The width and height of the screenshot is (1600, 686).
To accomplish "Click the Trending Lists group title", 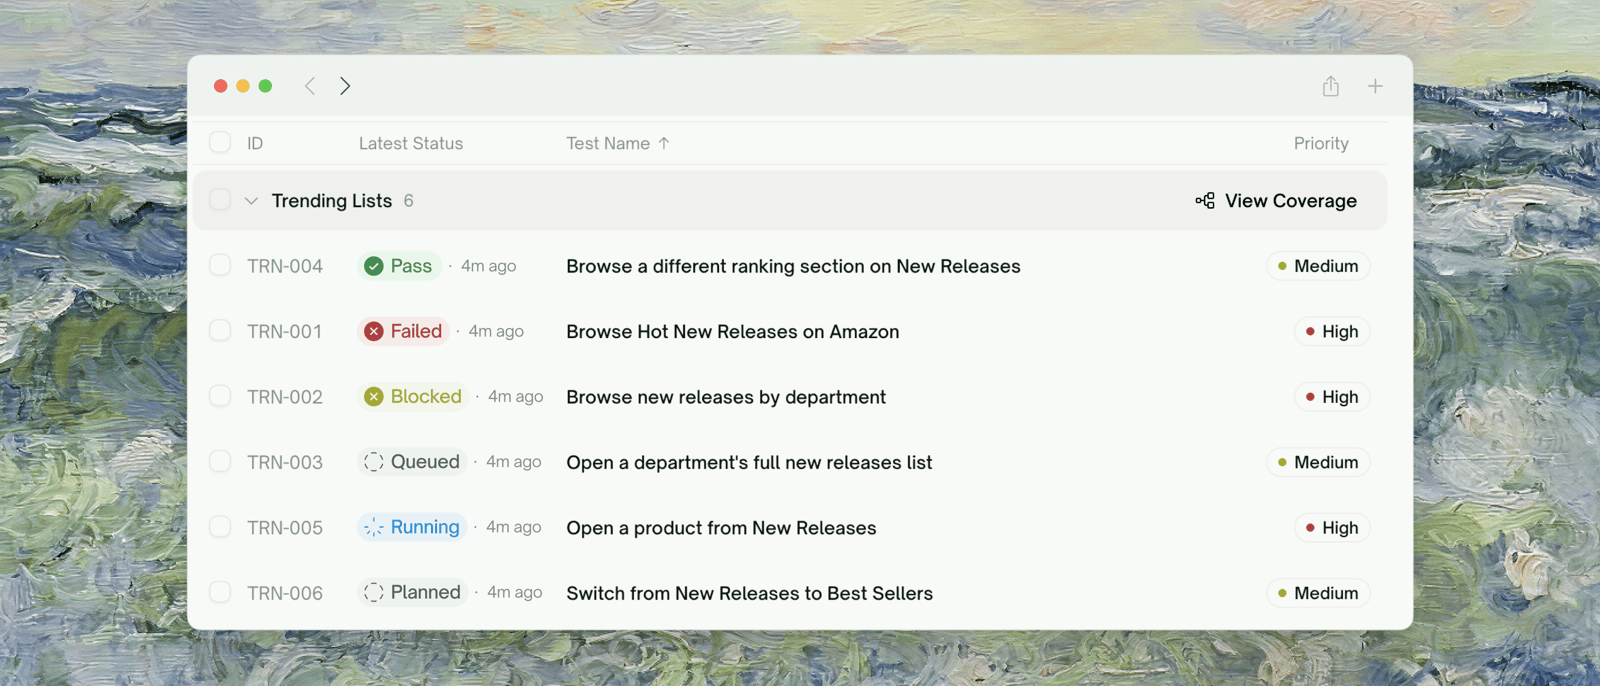I will click(332, 201).
